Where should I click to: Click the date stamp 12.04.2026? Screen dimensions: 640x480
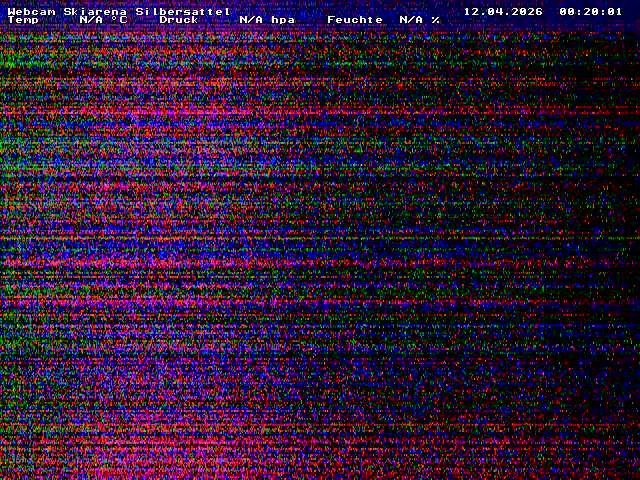[503, 11]
